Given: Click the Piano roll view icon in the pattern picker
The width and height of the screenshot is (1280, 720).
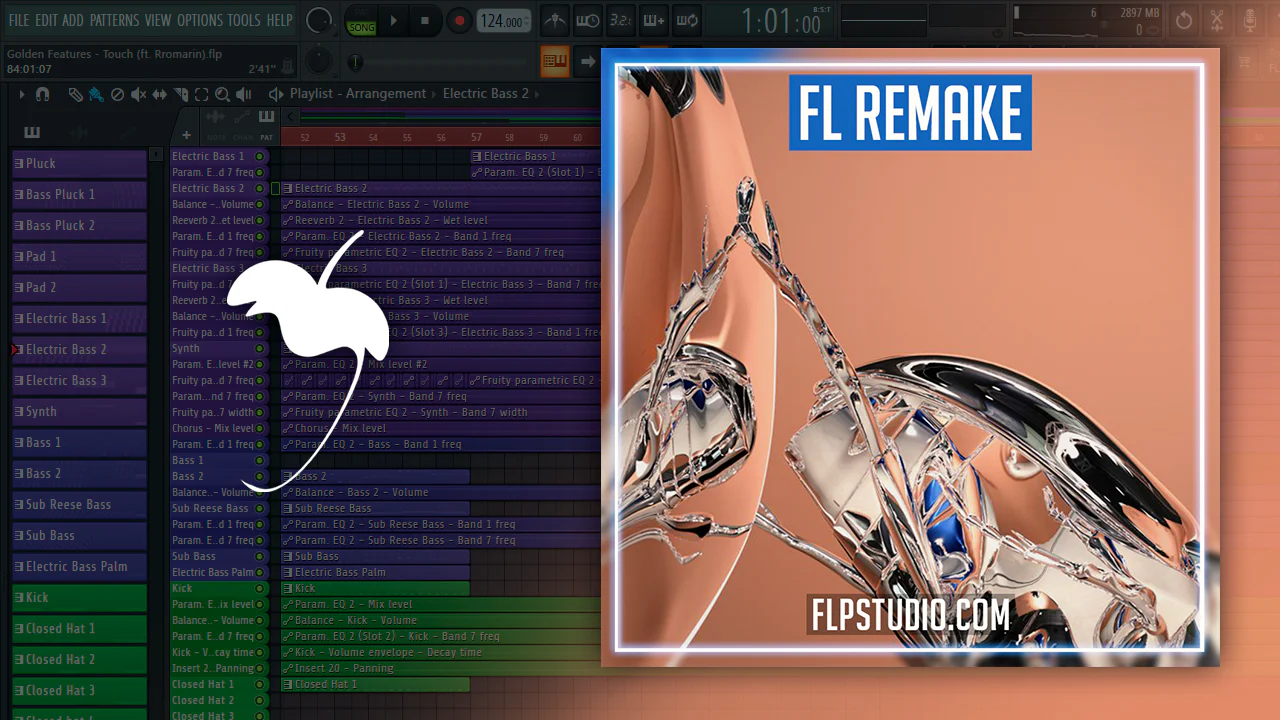Looking at the screenshot, I should tap(32, 133).
